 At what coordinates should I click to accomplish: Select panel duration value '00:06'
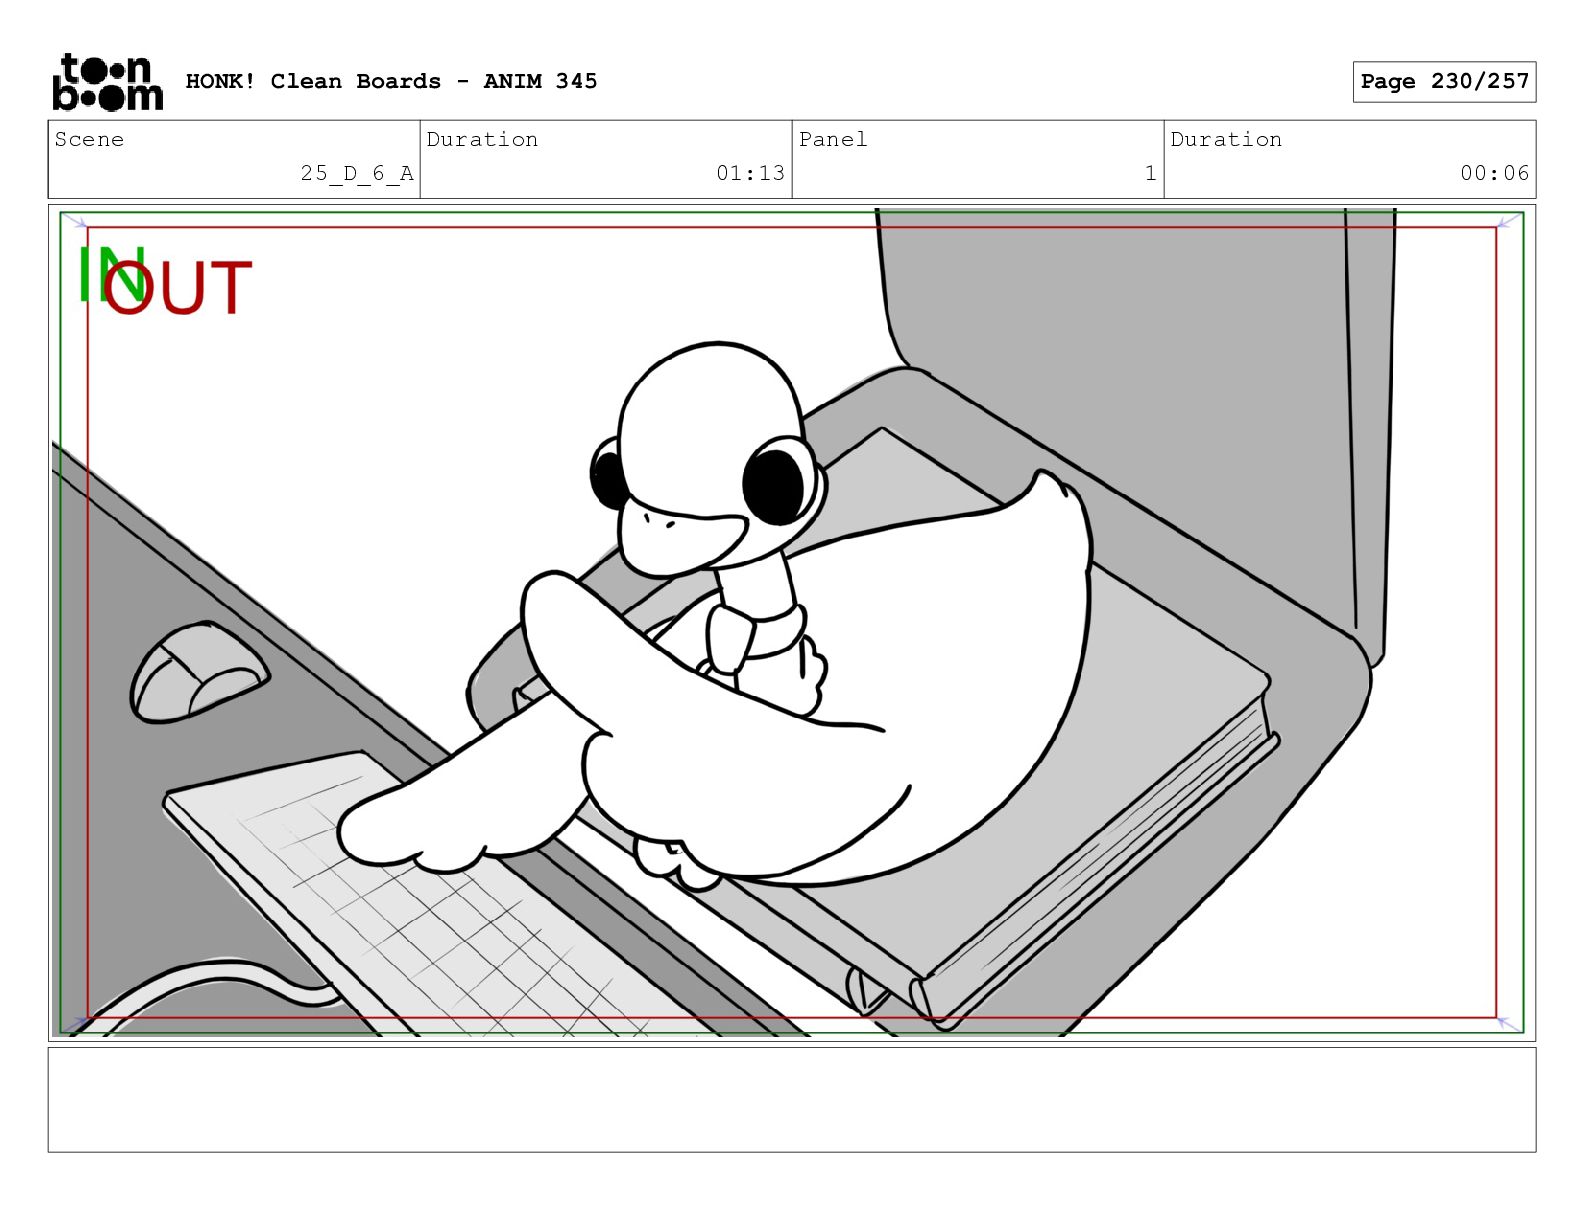tap(1494, 173)
